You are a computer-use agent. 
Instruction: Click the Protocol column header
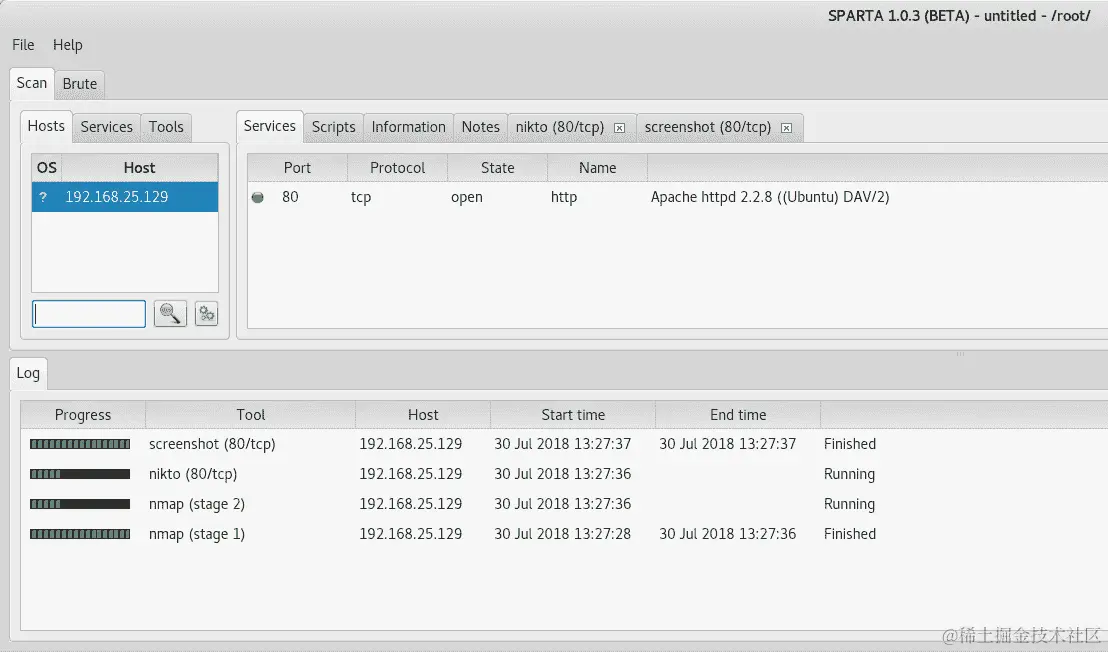398,168
